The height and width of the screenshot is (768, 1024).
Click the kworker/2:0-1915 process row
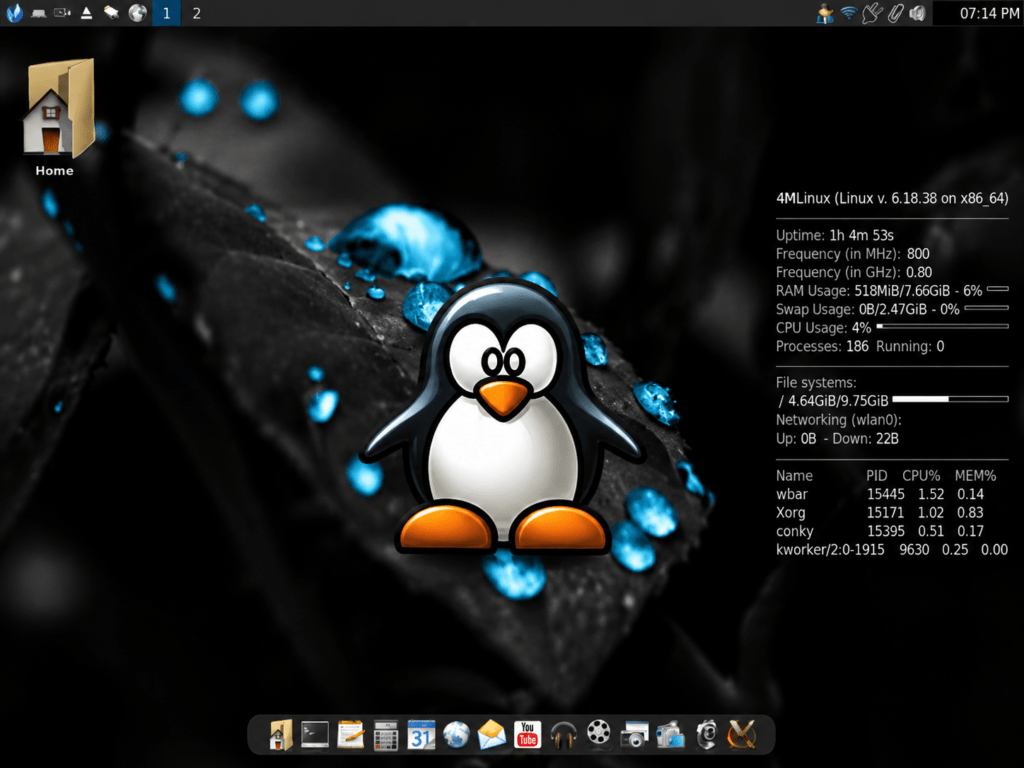pos(892,550)
